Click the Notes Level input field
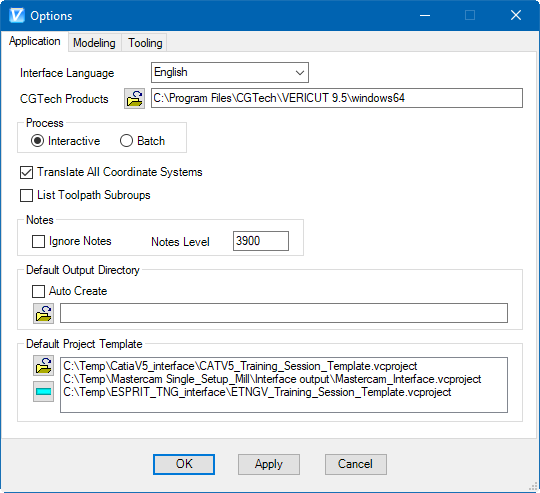This screenshot has width=540, height=493. (261, 241)
